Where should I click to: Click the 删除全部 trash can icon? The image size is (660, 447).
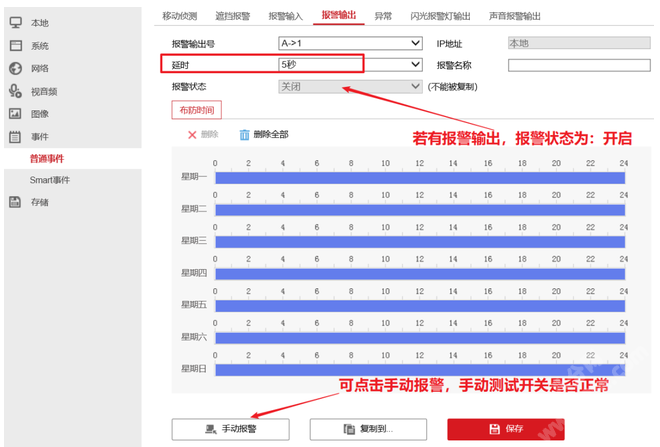click(x=244, y=134)
